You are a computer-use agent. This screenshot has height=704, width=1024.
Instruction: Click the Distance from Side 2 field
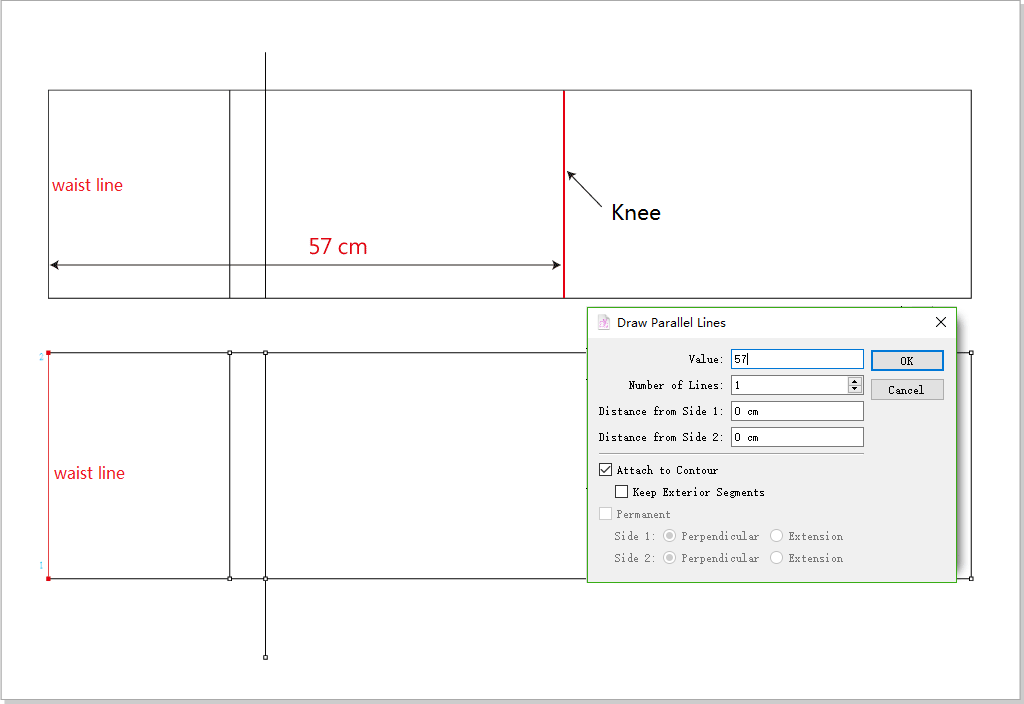click(x=796, y=437)
